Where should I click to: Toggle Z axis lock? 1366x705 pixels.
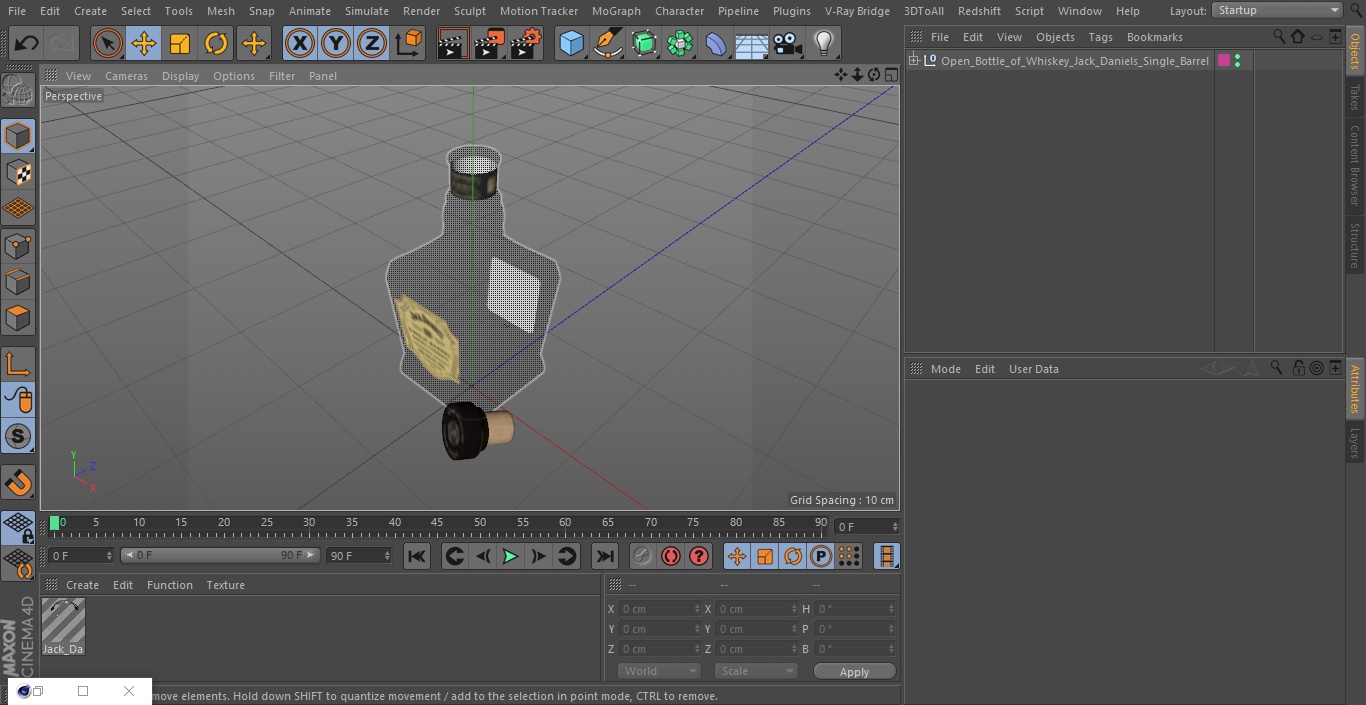coord(371,43)
